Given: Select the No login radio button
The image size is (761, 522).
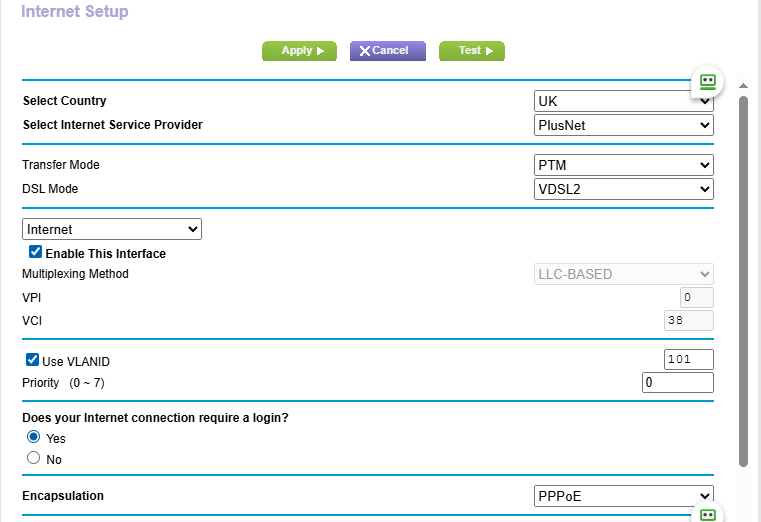Looking at the screenshot, I should [x=34, y=458].
